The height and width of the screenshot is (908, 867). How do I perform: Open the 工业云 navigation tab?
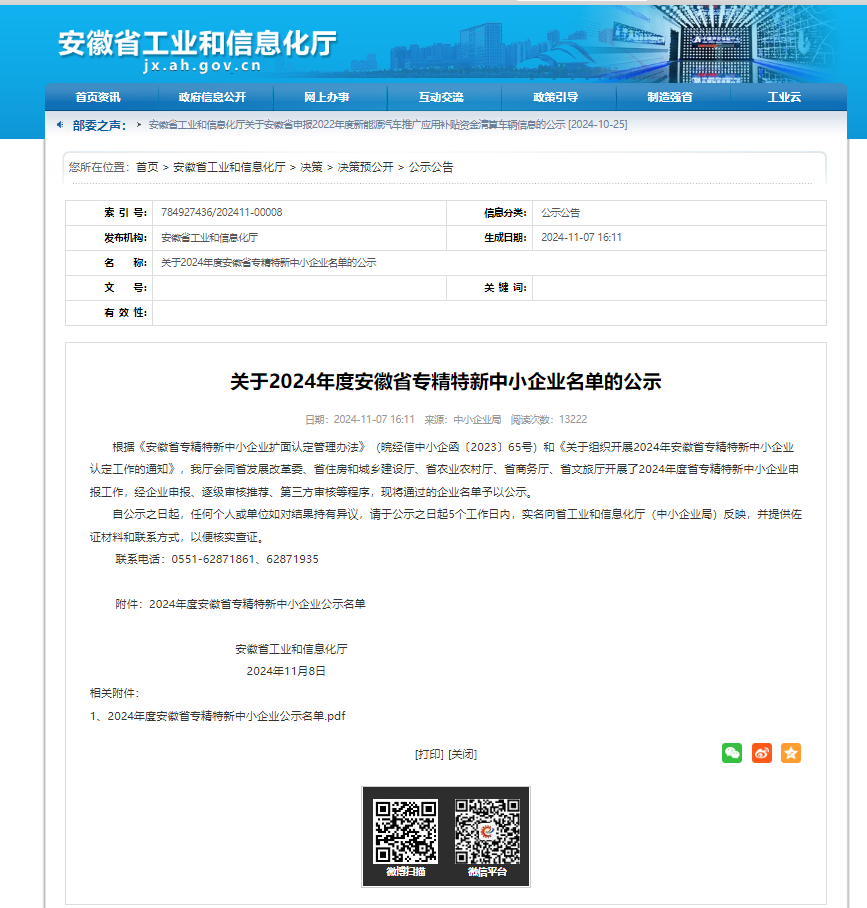pyautogui.click(x=784, y=97)
